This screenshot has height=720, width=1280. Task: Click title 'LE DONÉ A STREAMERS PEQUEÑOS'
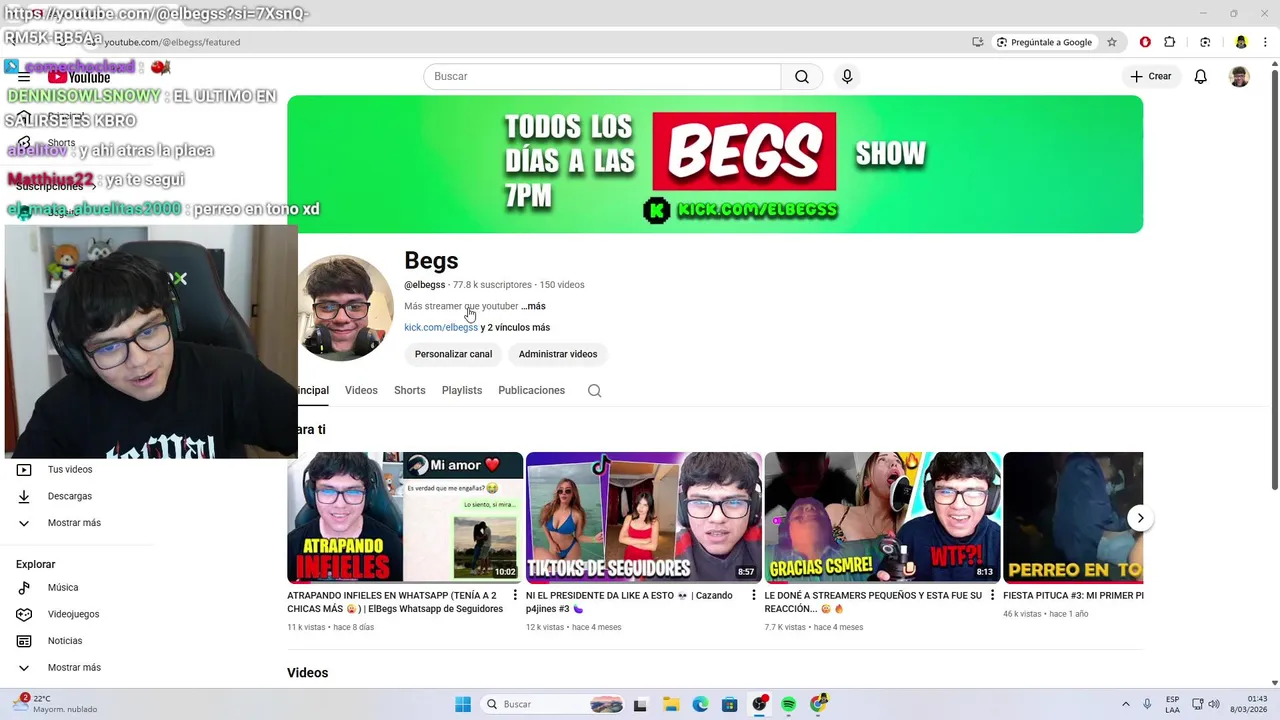click(x=873, y=602)
